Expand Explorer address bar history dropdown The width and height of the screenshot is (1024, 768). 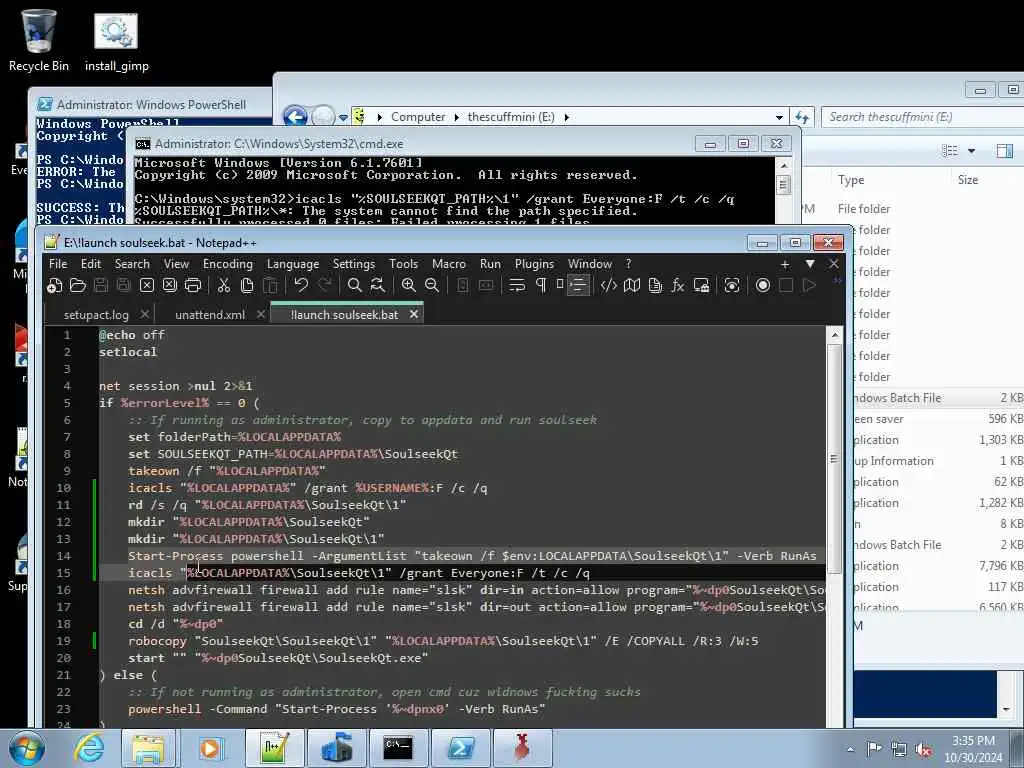779,118
